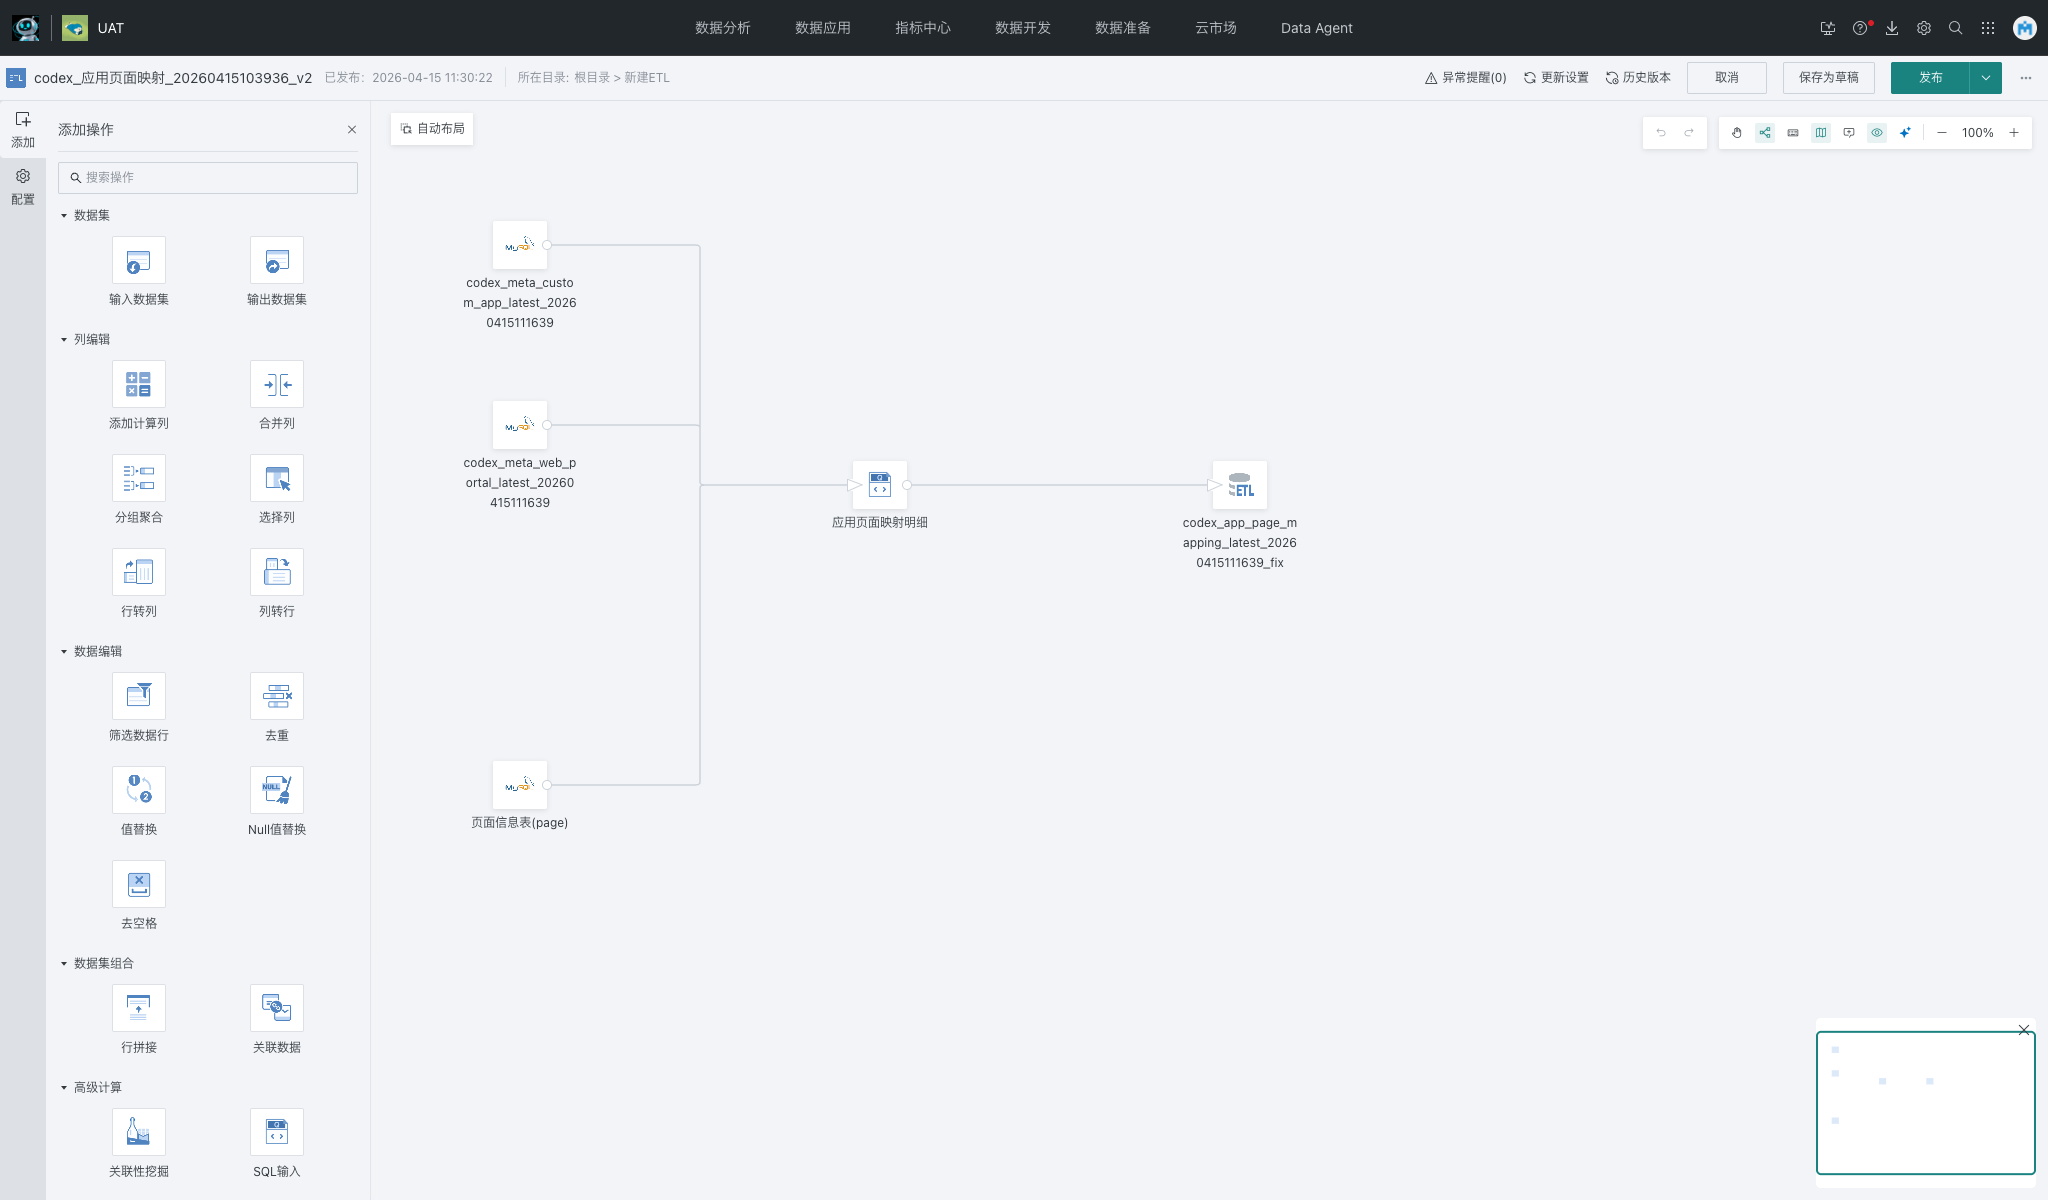Click the 保存为草稿 button
Screen dimensions: 2048x1200
click(x=1828, y=78)
